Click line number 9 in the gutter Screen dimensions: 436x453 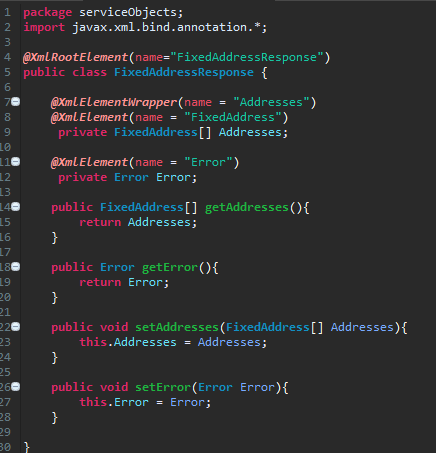[x=7, y=132]
